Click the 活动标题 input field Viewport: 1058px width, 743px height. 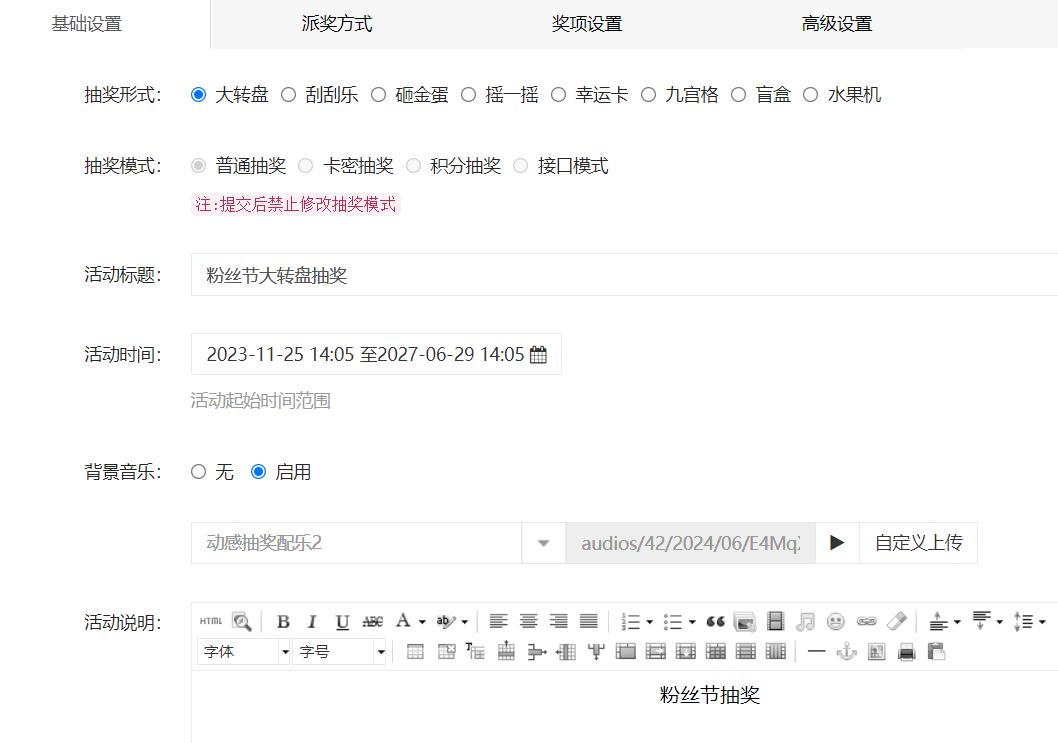[624, 275]
